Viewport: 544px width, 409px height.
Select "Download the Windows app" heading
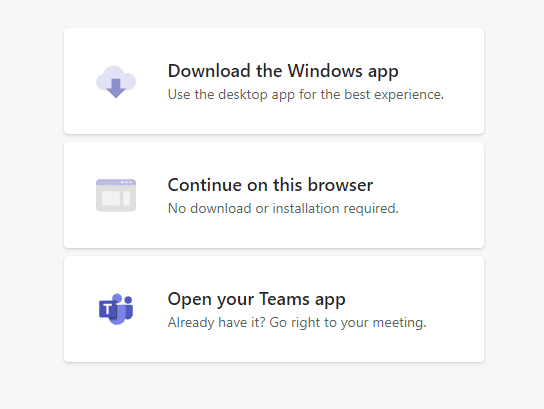283,71
